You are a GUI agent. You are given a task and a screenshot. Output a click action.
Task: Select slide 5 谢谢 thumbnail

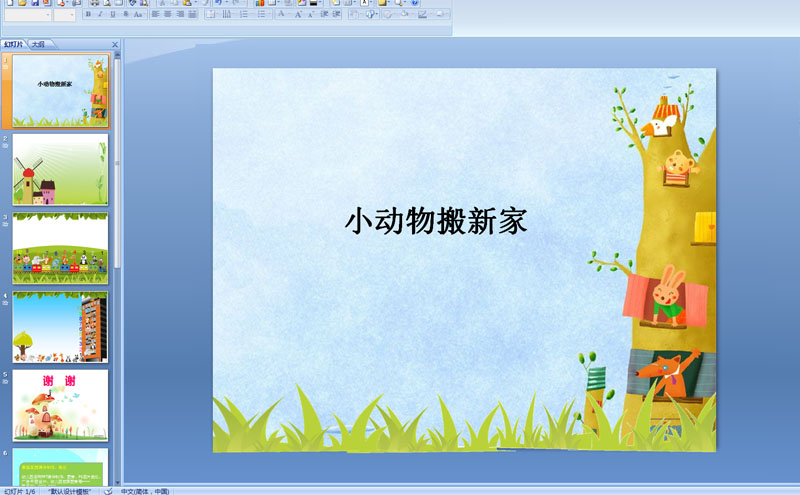tap(60, 405)
